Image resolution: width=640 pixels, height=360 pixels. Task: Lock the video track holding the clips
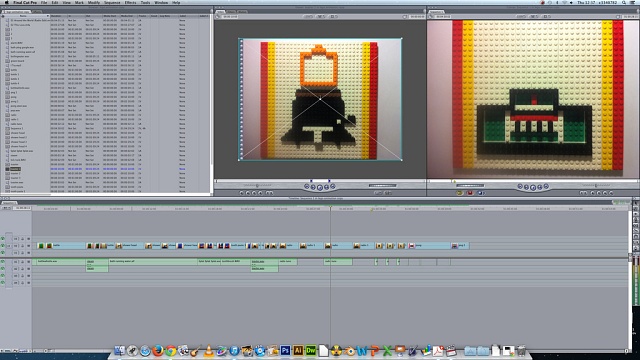click(22, 246)
